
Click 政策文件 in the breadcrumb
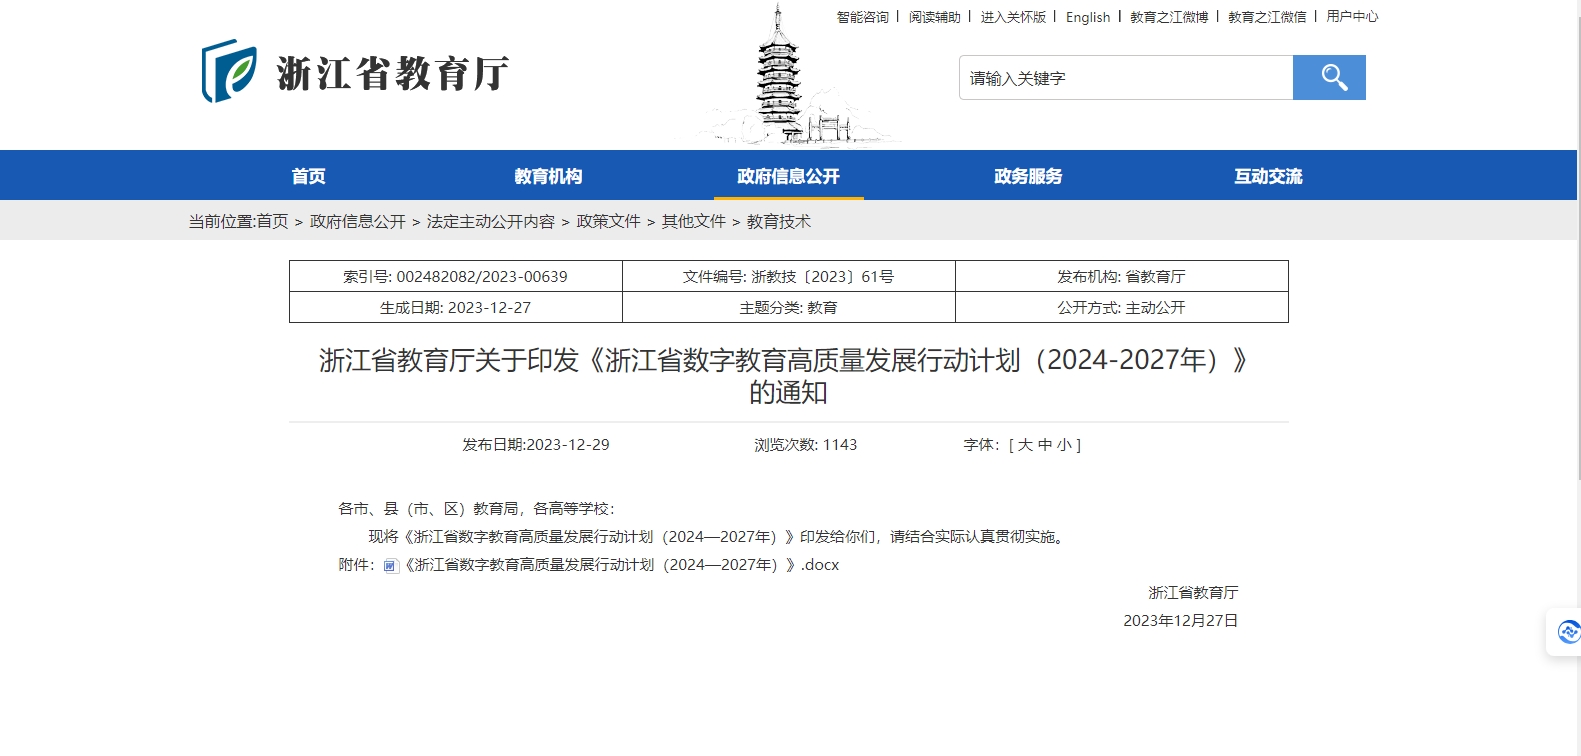point(608,222)
